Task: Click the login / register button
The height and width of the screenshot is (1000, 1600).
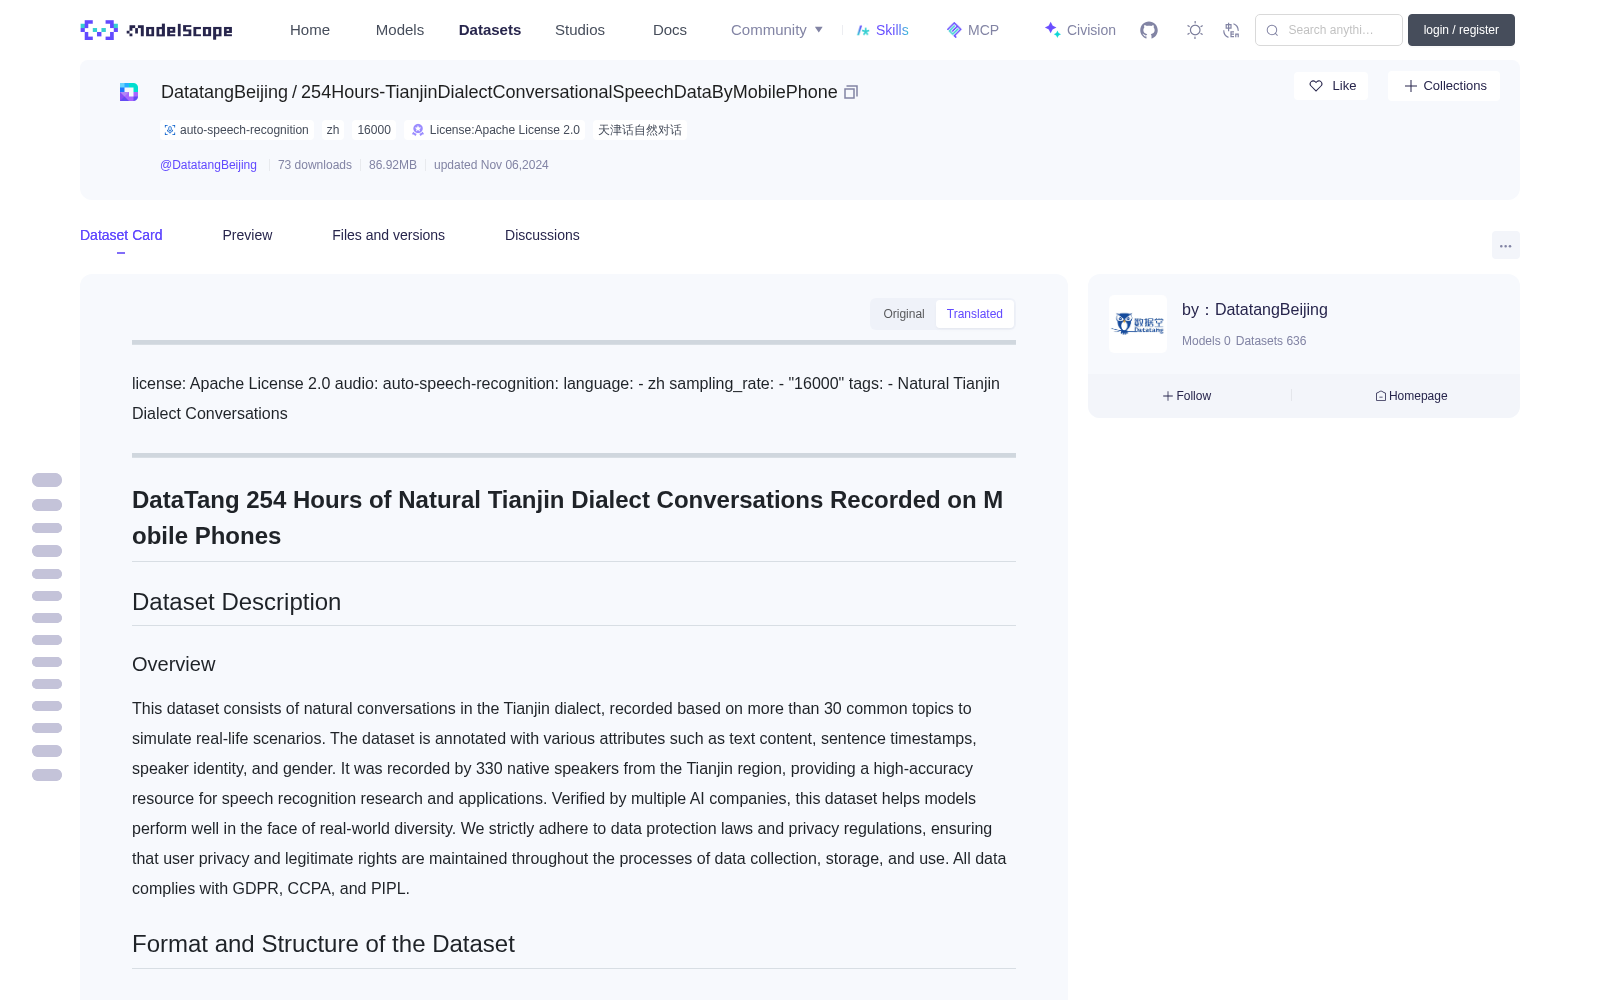Action: (x=1461, y=30)
